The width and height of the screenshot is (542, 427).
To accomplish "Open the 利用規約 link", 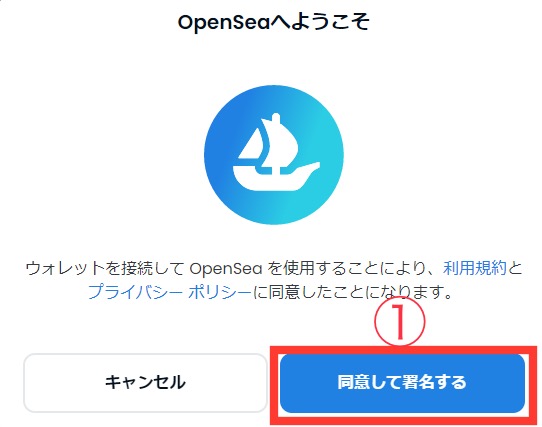I will (x=475, y=268).
